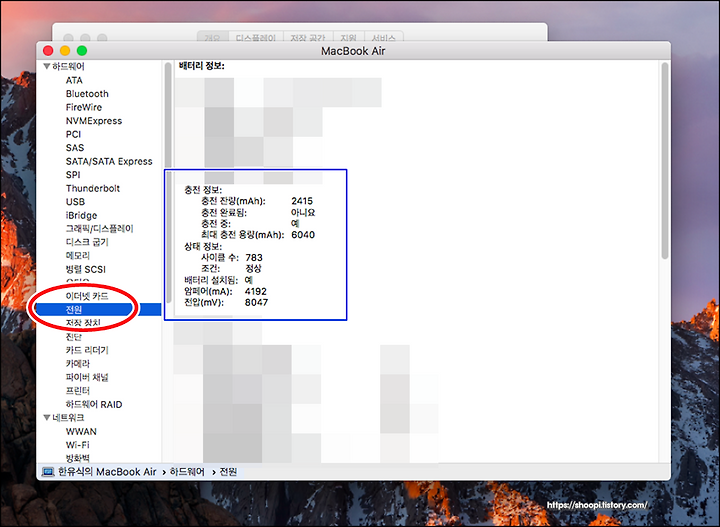Select 카드 리더기 in the sidebar
Viewport: 720px width, 527px height.
pos(87,350)
